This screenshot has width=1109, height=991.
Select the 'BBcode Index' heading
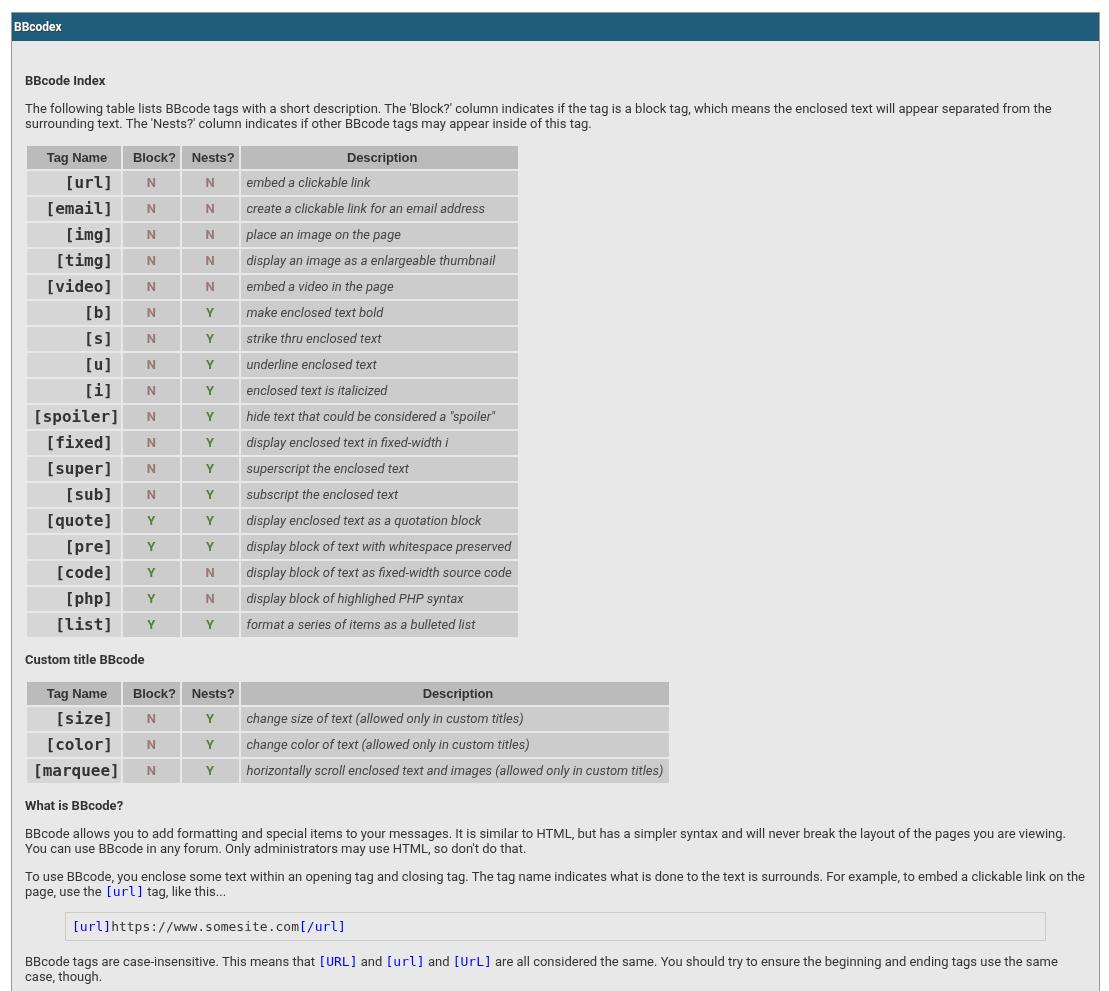[65, 81]
